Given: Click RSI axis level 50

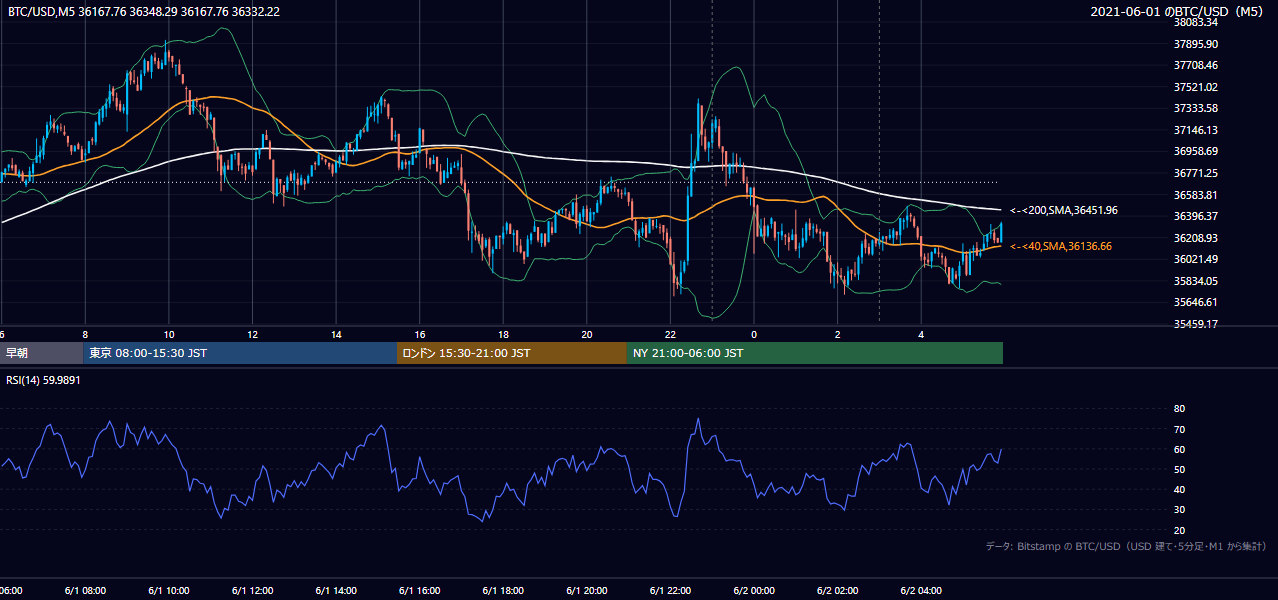Looking at the screenshot, I should [1179, 469].
